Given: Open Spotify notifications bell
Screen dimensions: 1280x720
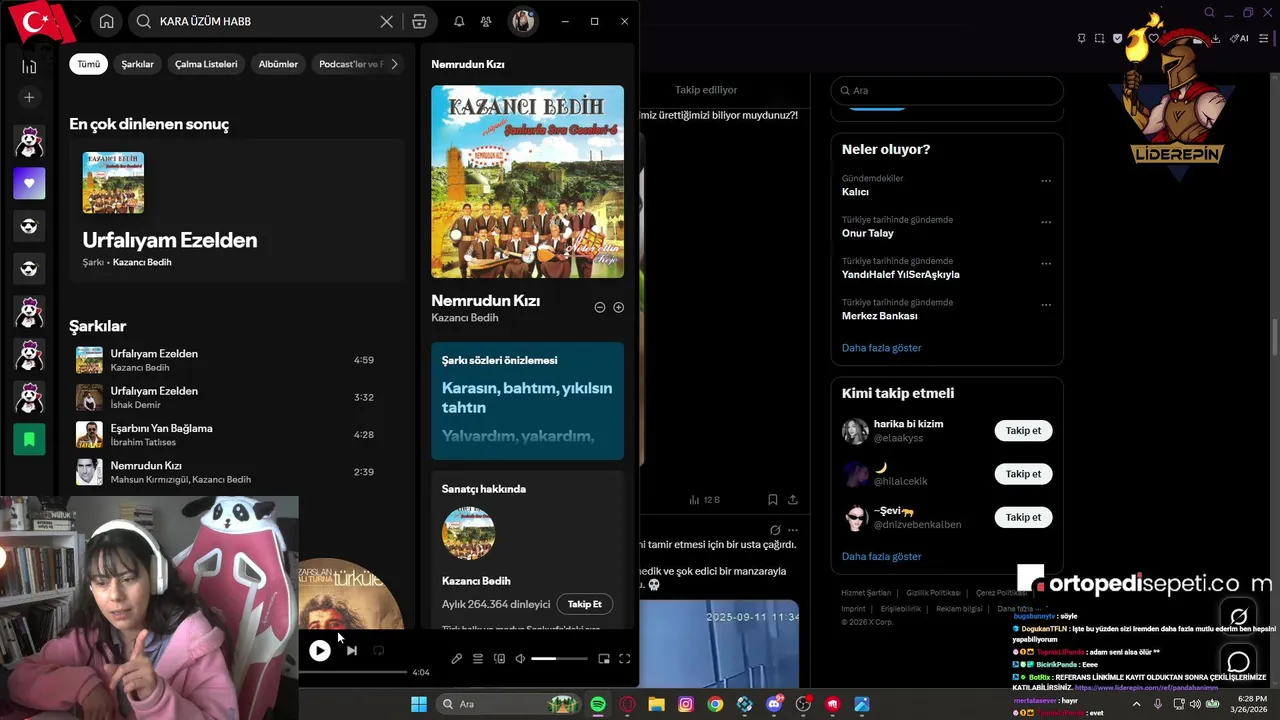Looking at the screenshot, I should 459,21.
